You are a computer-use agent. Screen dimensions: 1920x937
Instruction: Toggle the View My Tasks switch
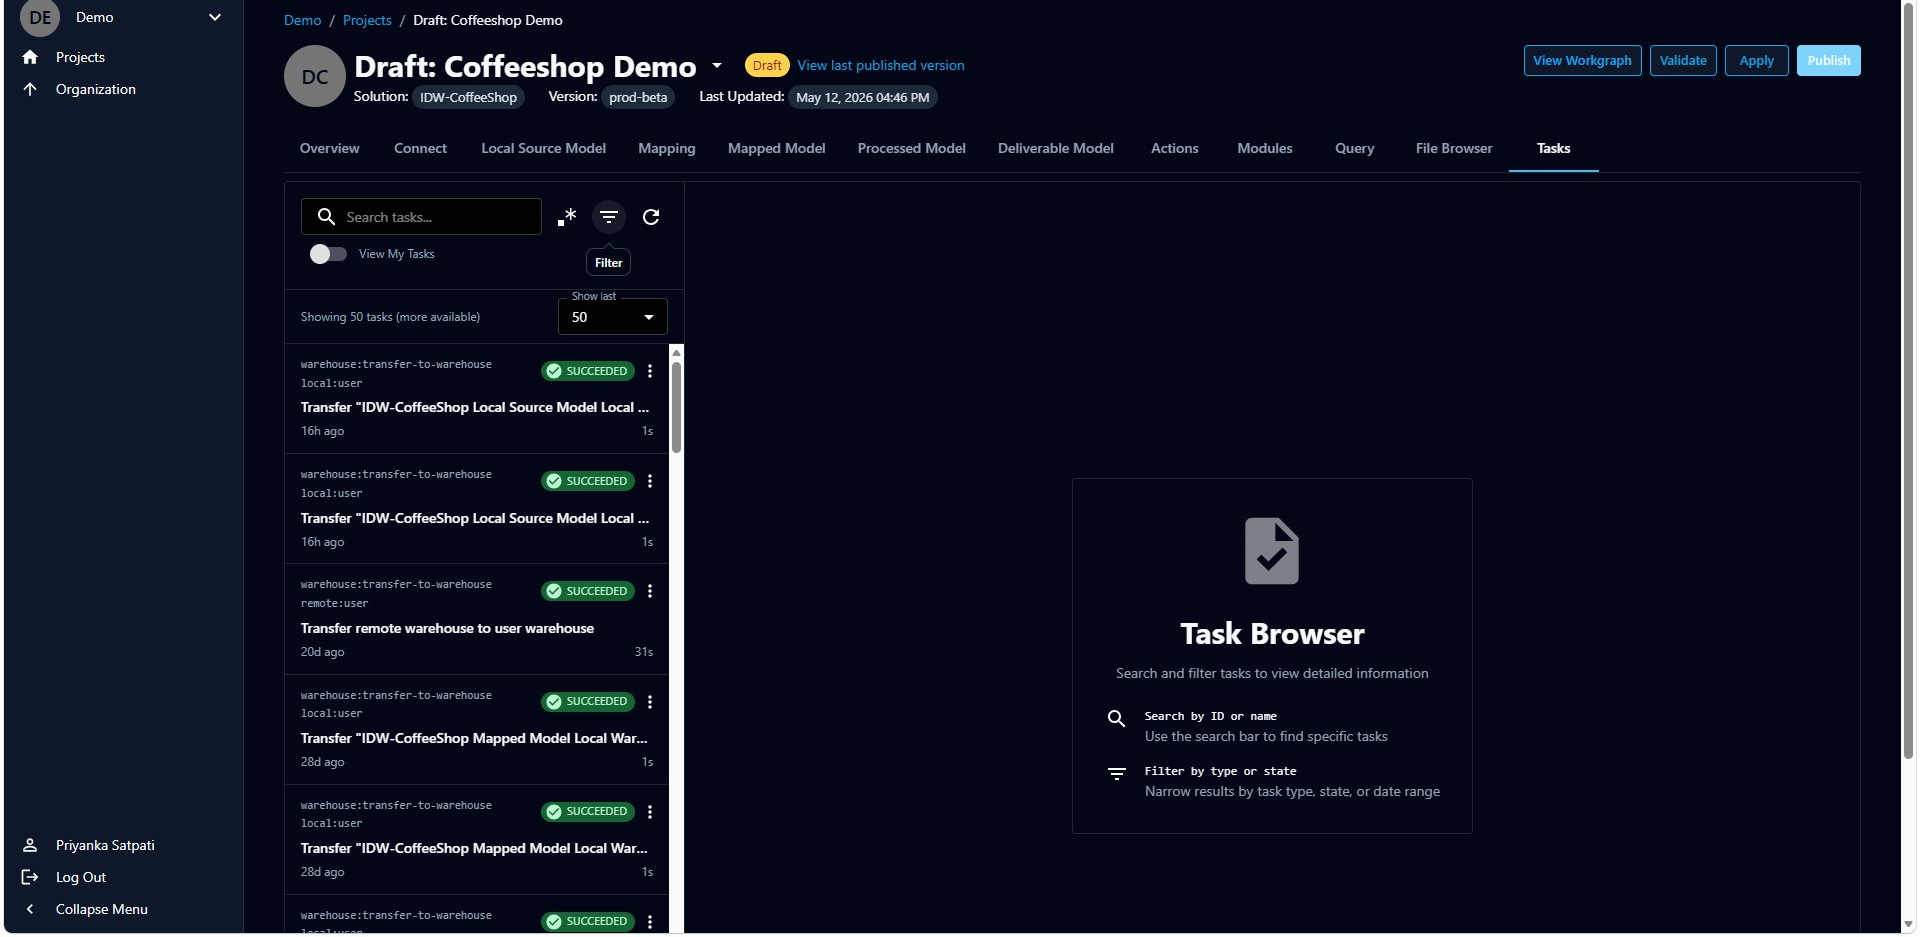(328, 254)
